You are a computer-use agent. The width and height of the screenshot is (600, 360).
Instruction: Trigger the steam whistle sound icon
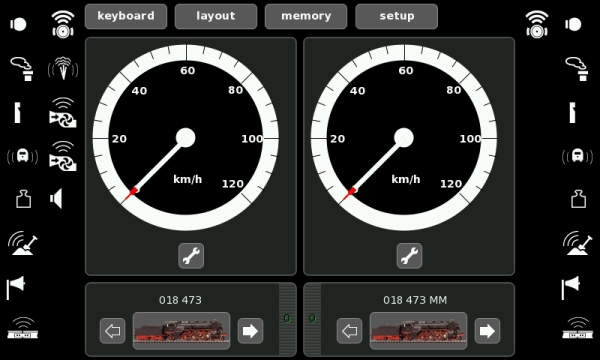63,68
